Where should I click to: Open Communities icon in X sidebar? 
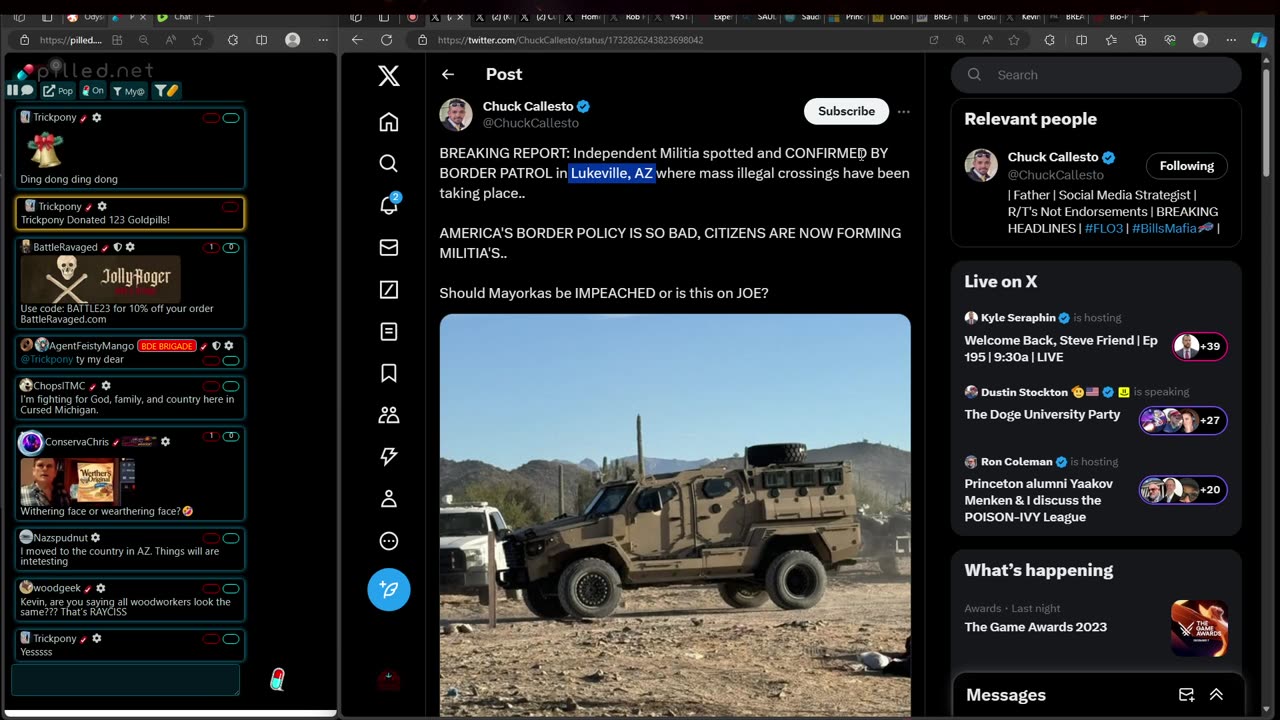point(389,414)
